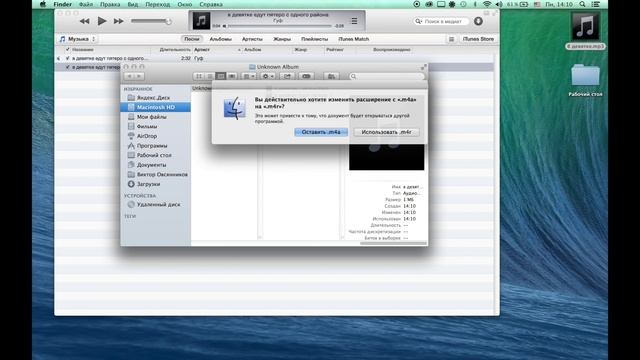Click the iTunes library search field
This screenshot has height=360, width=640.
click(441, 21)
